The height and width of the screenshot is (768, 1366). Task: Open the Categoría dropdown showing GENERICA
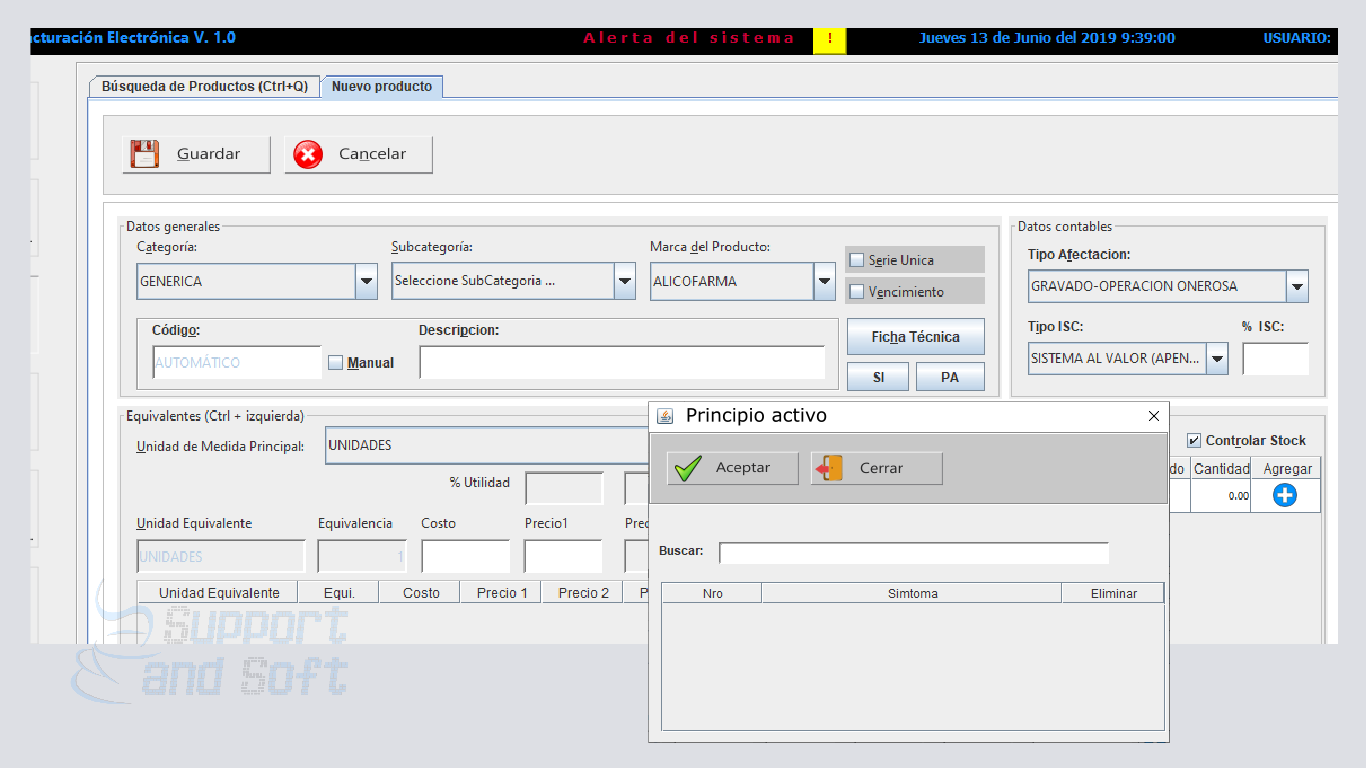(367, 282)
